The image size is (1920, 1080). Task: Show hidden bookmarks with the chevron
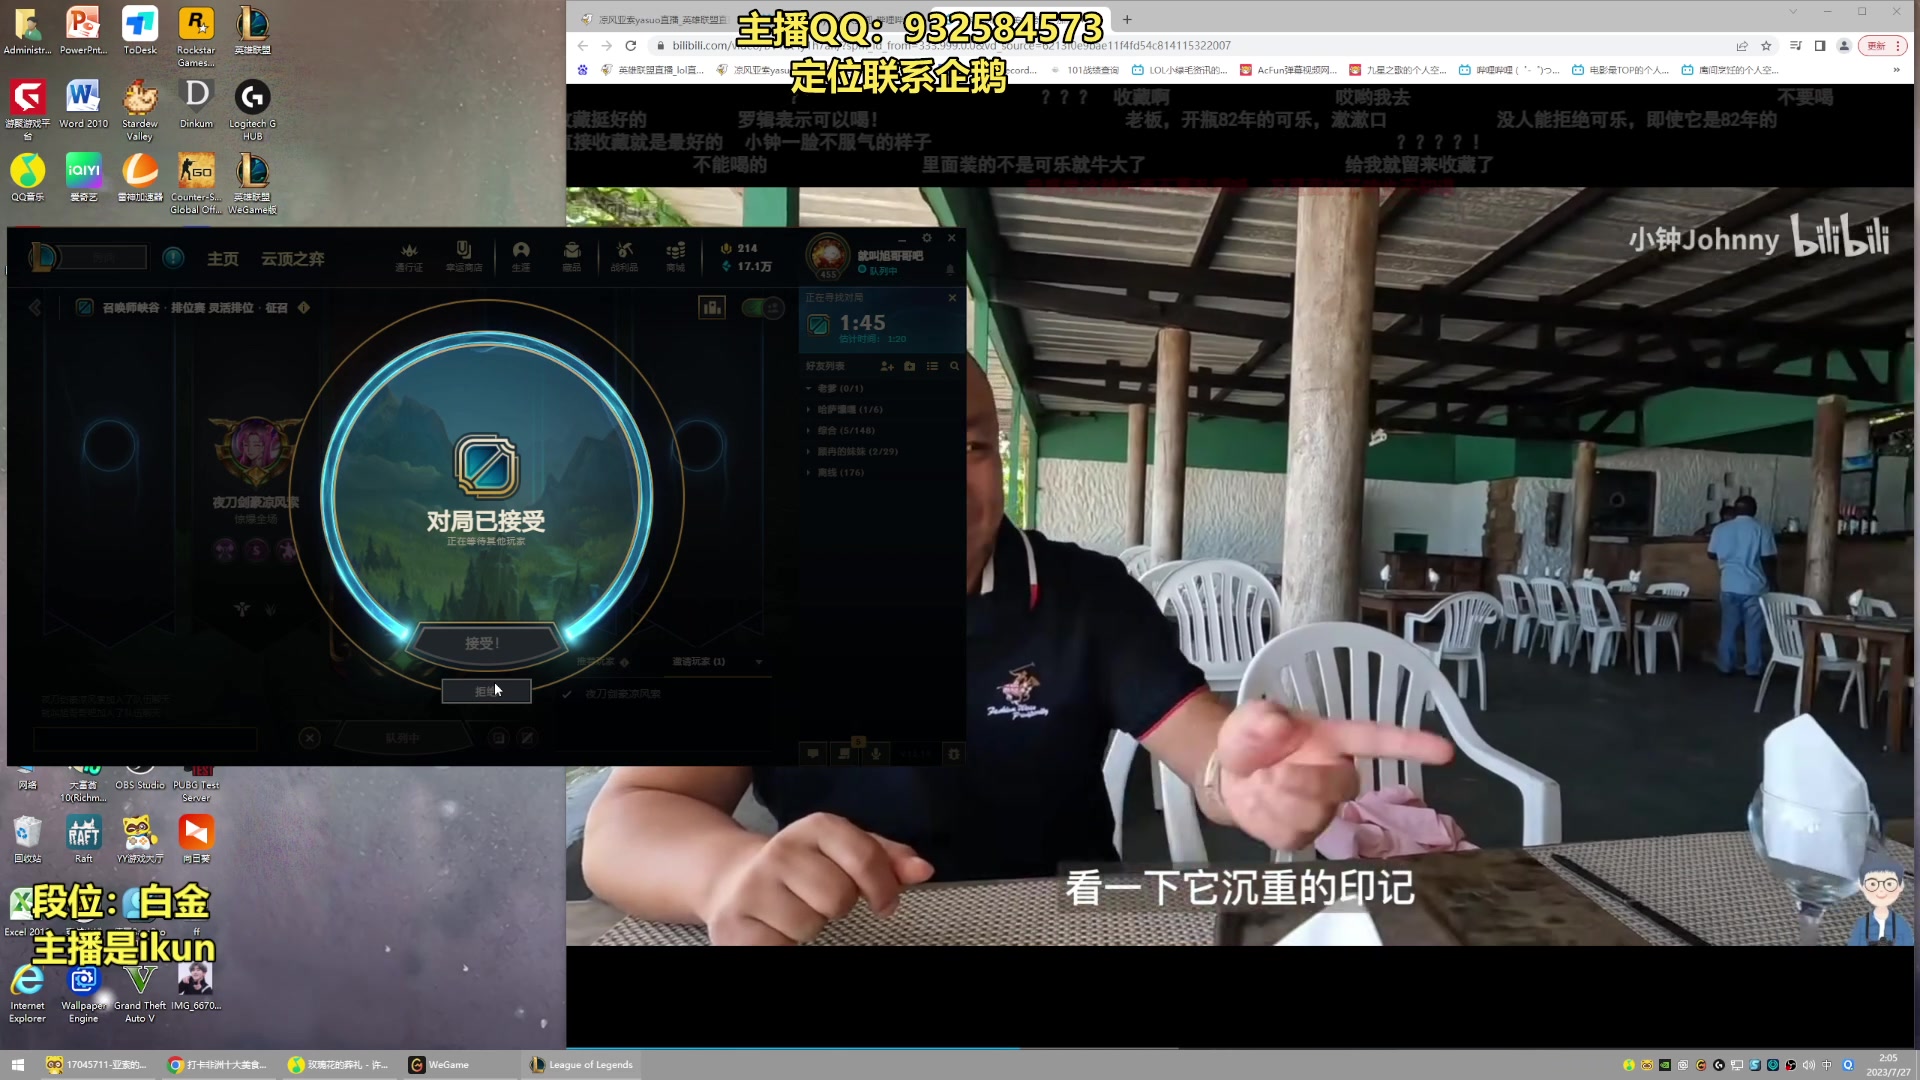click(1896, 70)
